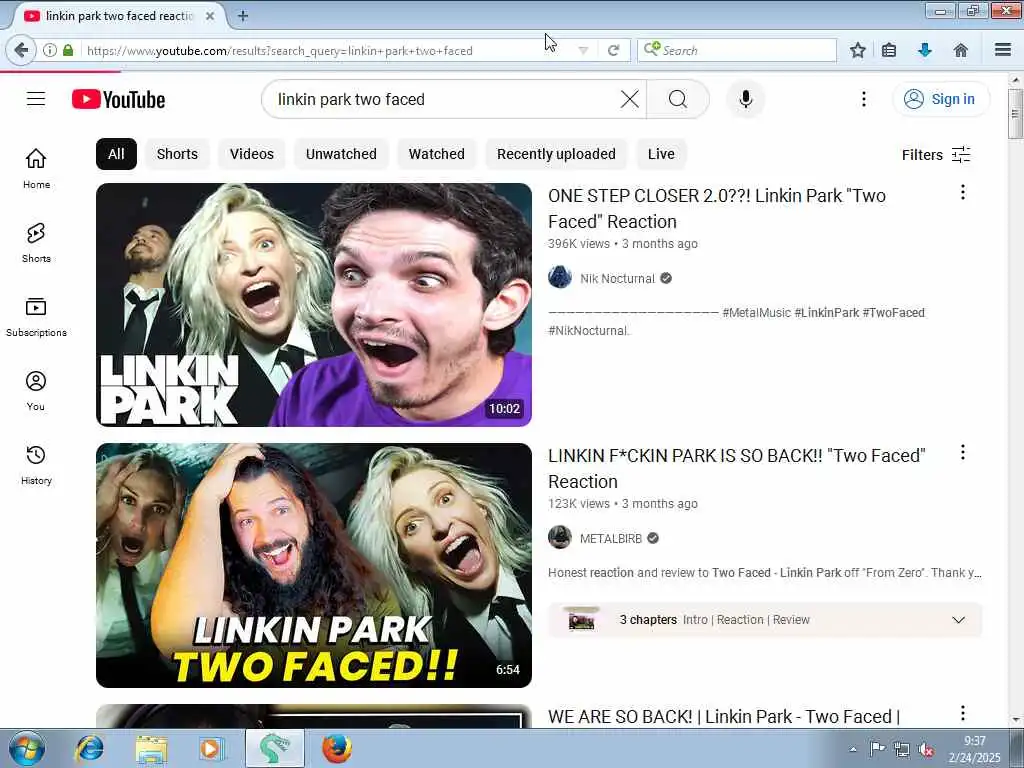1024x768 pixels.
Task: View site information icon in URL bar
Action: tap(49, 50)
